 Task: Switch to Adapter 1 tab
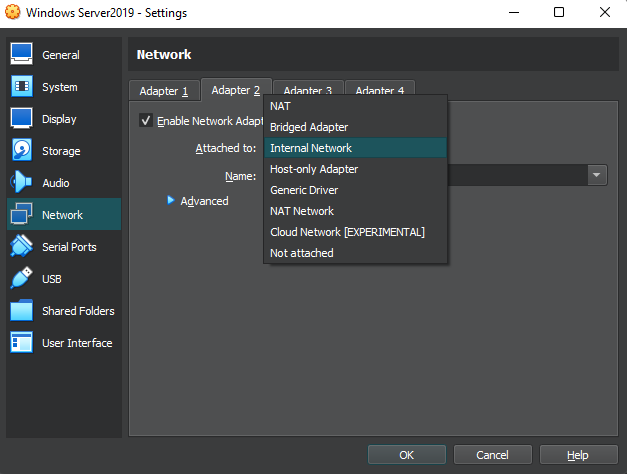(164, 91)
